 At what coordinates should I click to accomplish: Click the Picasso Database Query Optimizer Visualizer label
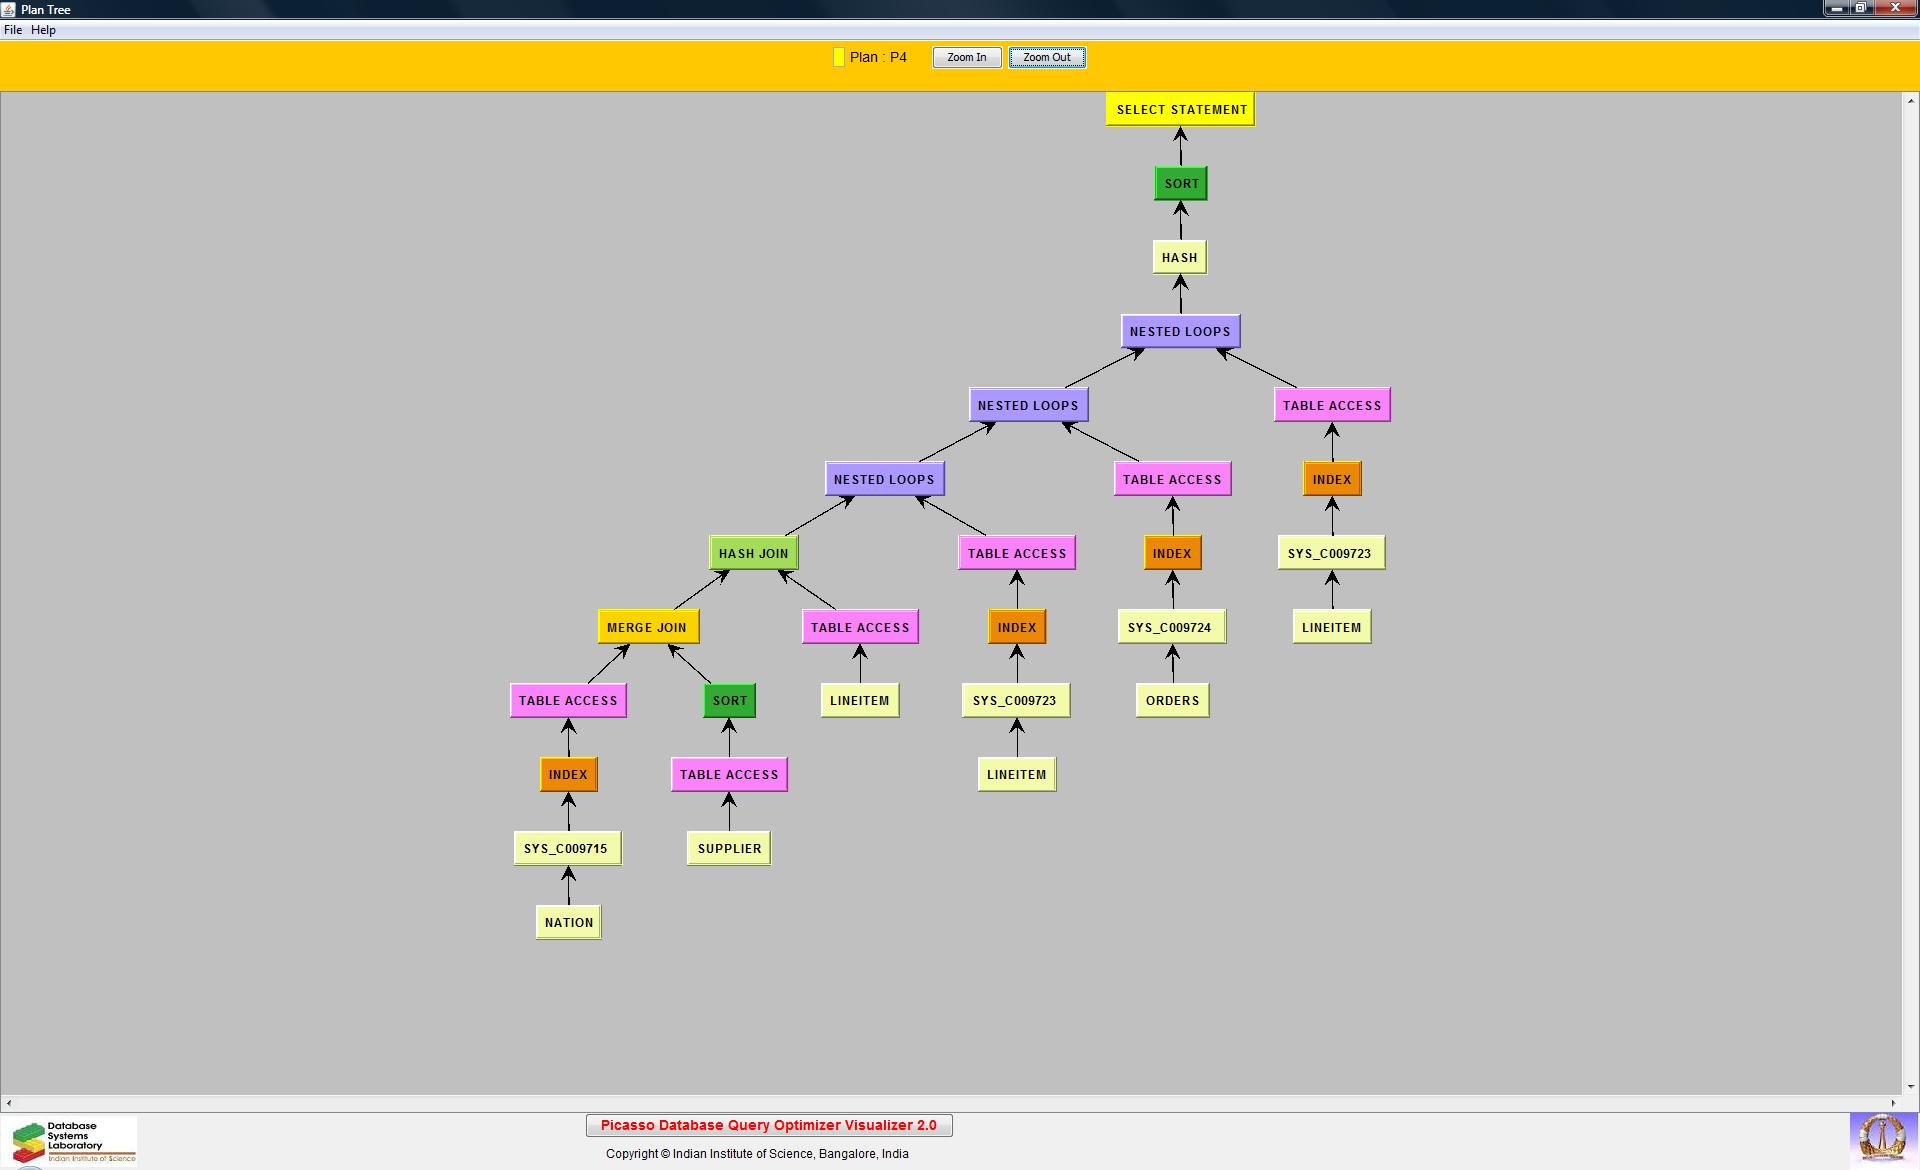768,1125
